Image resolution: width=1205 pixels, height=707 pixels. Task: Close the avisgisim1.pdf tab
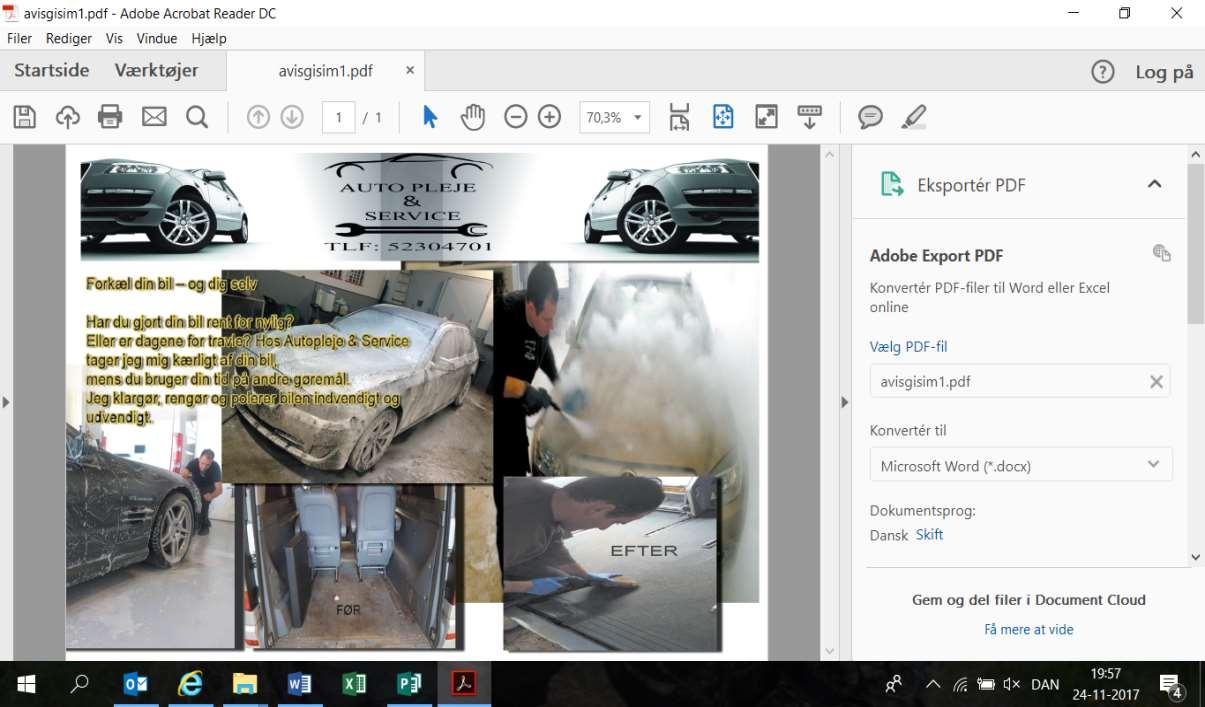(x=410, y=71)
